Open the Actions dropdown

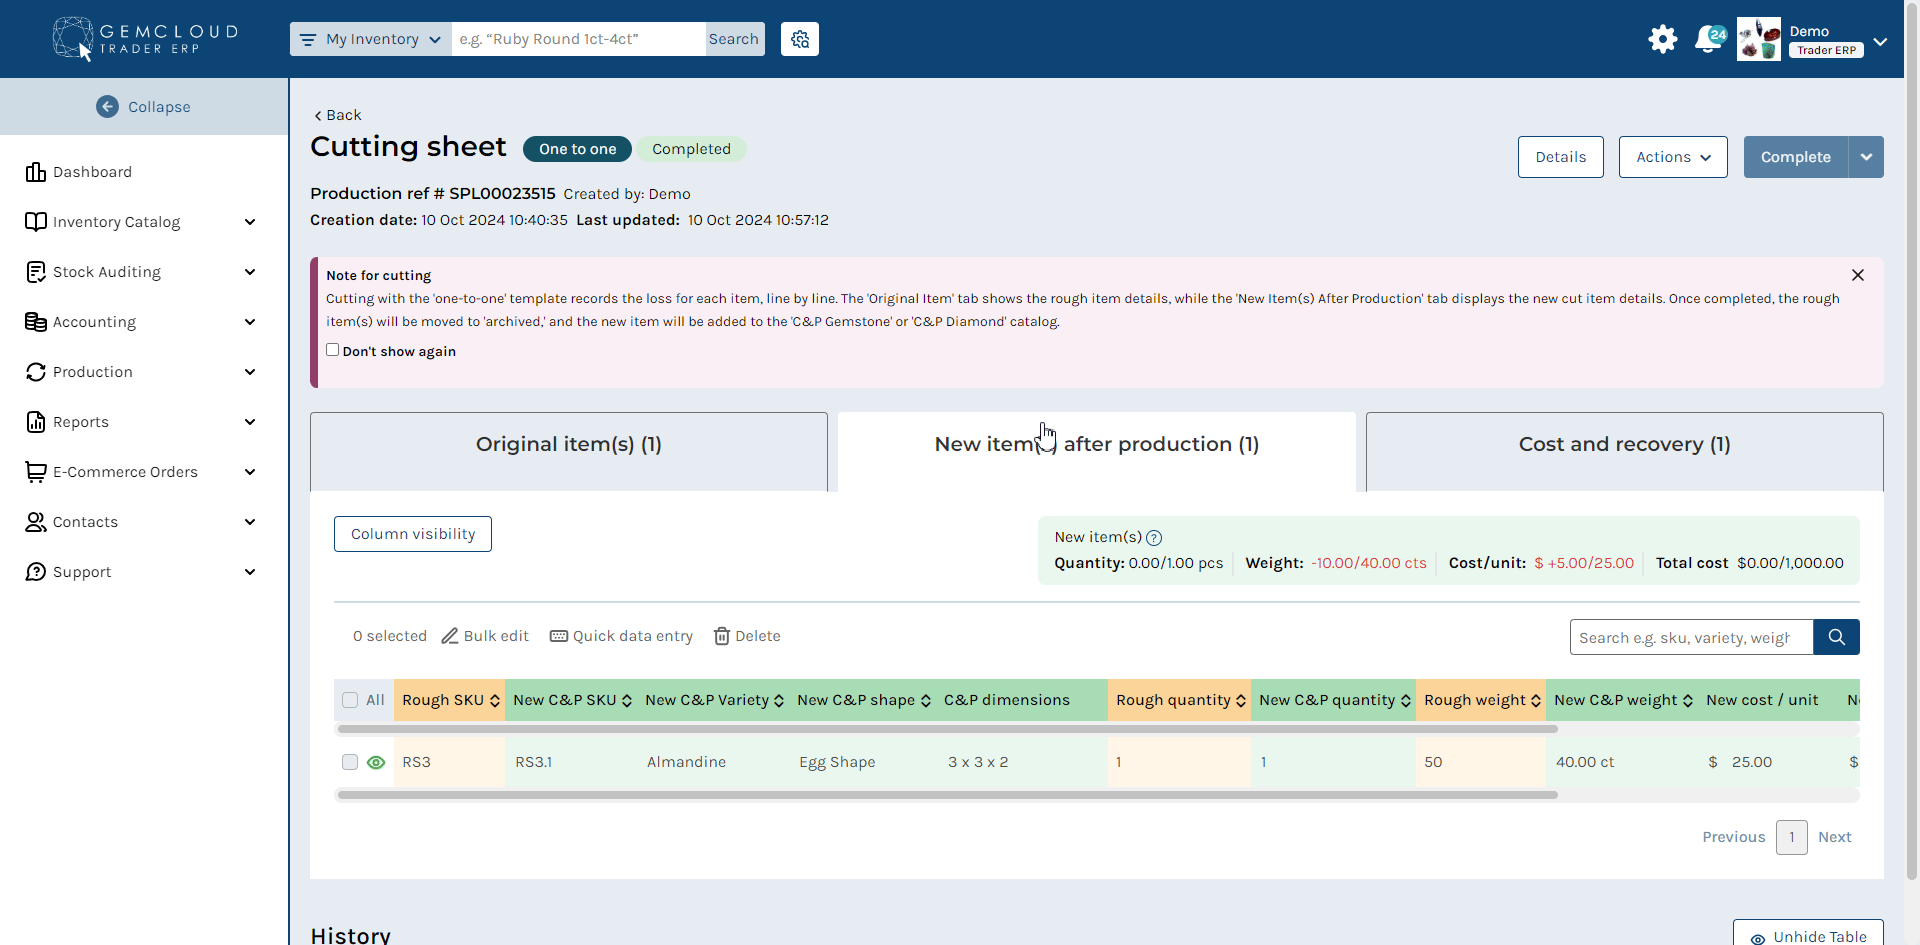pyautogui.click(x=1673, y=157)
